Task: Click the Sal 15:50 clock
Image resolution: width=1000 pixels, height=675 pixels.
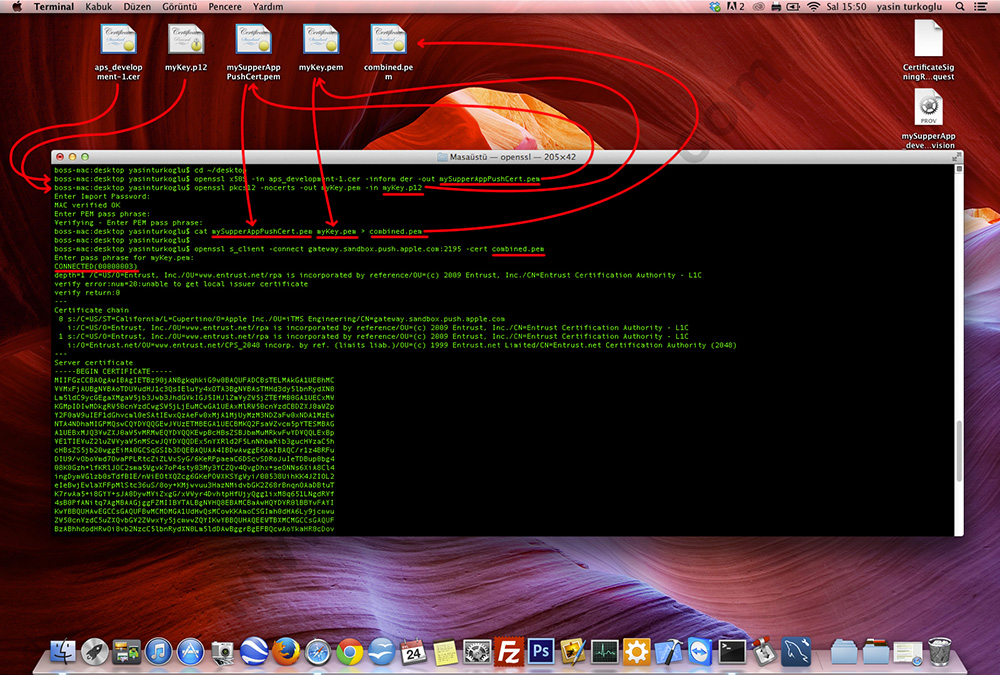Action: 846,6
